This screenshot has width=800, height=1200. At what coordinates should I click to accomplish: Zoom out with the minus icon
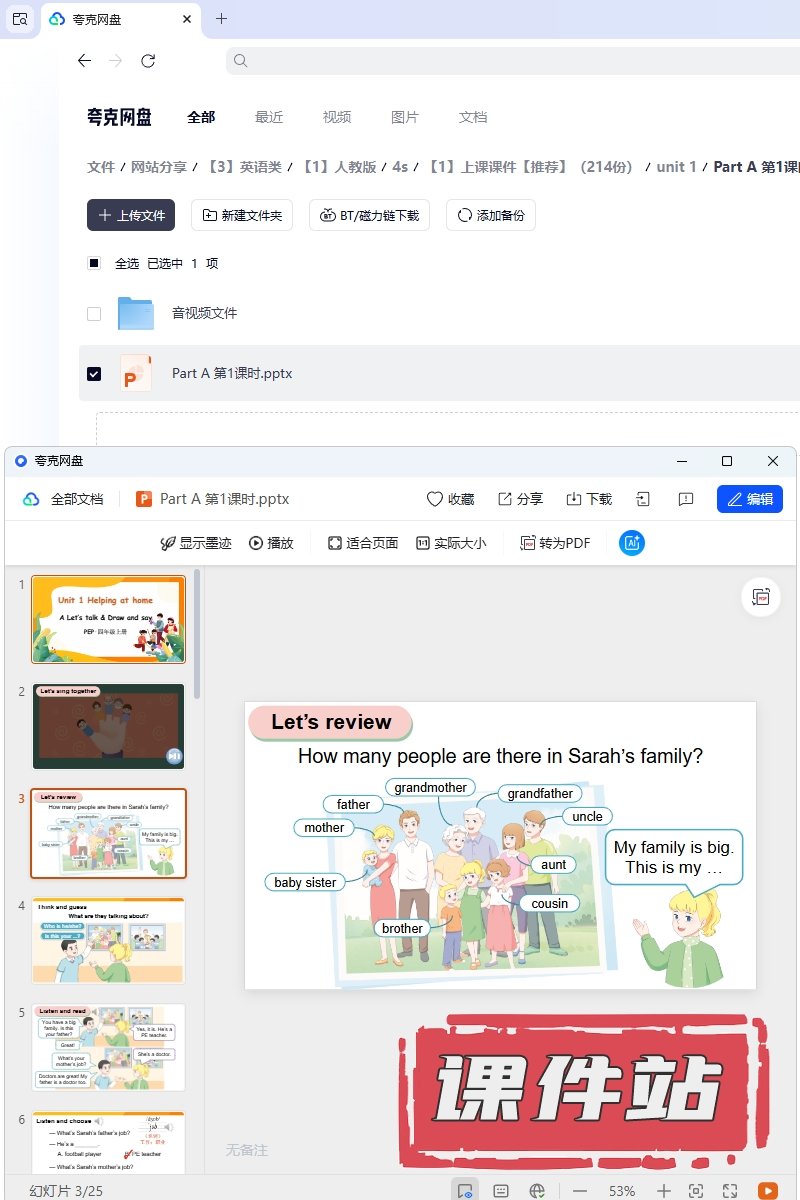[x=580, y=1190]
